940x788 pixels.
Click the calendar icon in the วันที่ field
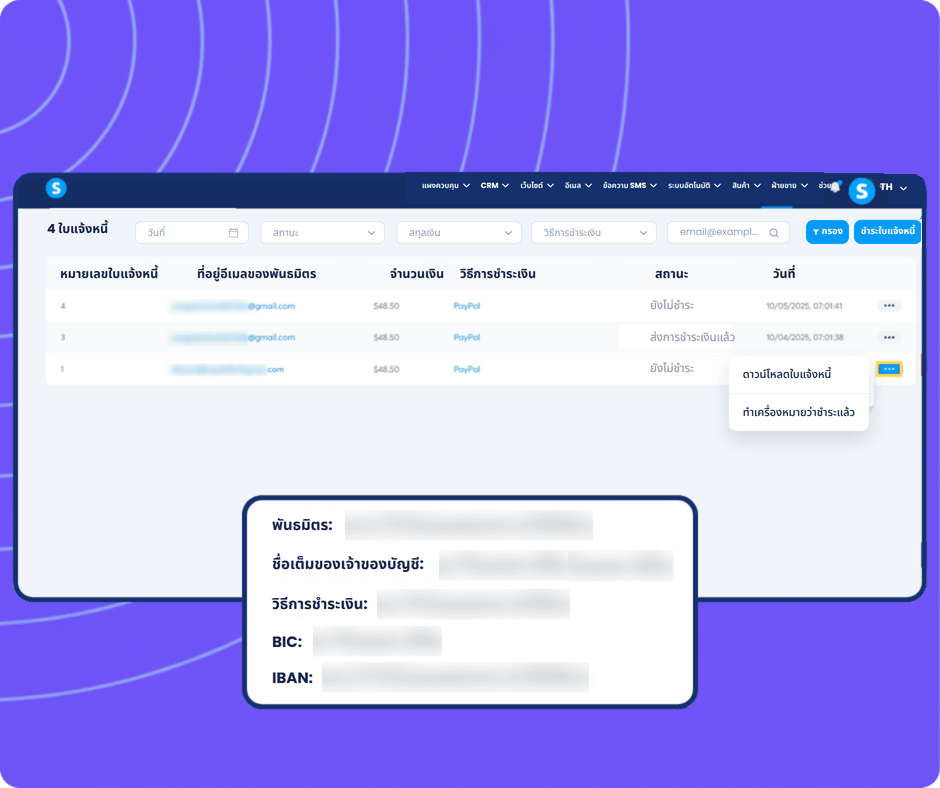point(234,233)
